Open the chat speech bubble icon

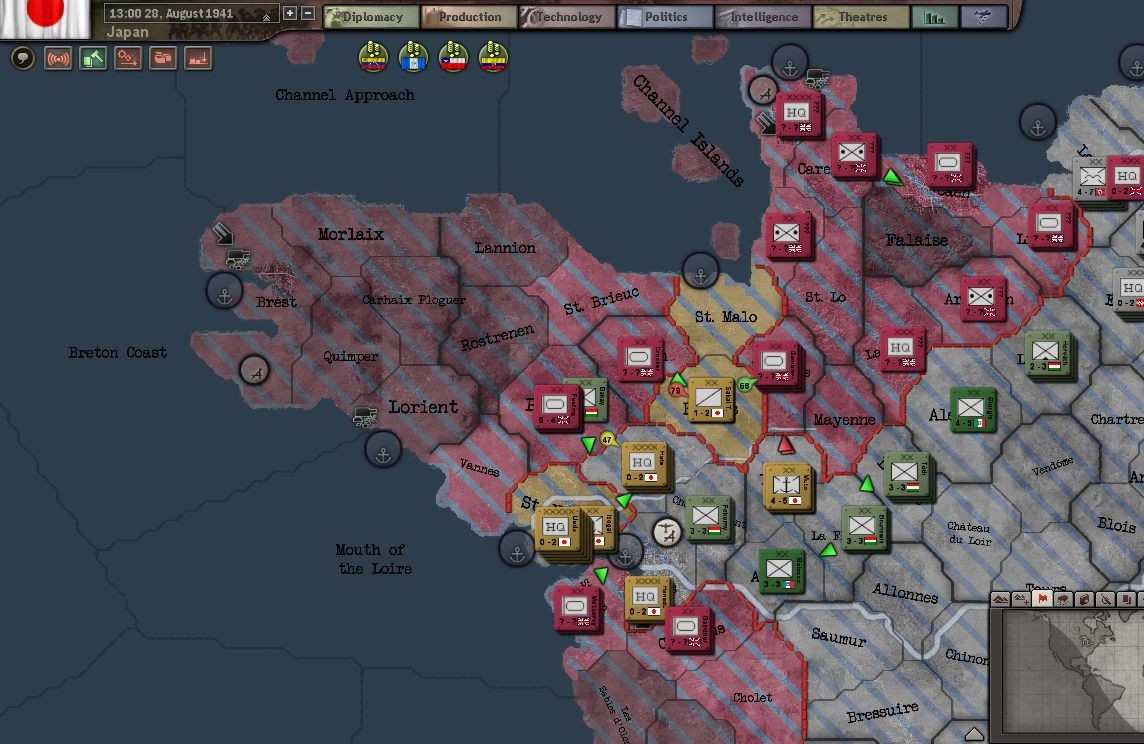coord(22,59)
